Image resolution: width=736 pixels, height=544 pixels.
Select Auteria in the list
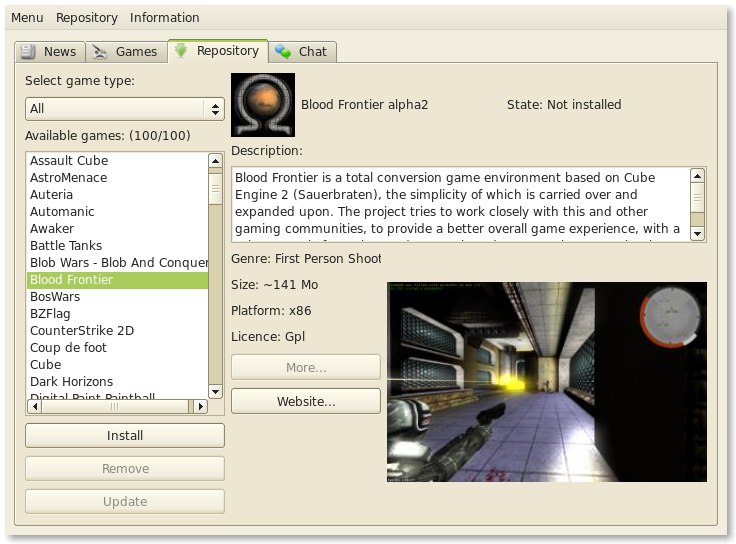tap(117, 194)
